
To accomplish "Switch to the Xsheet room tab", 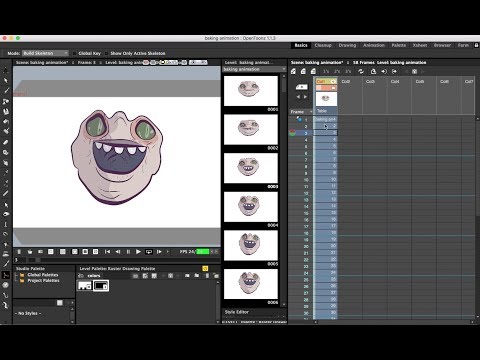I will 420,45.
